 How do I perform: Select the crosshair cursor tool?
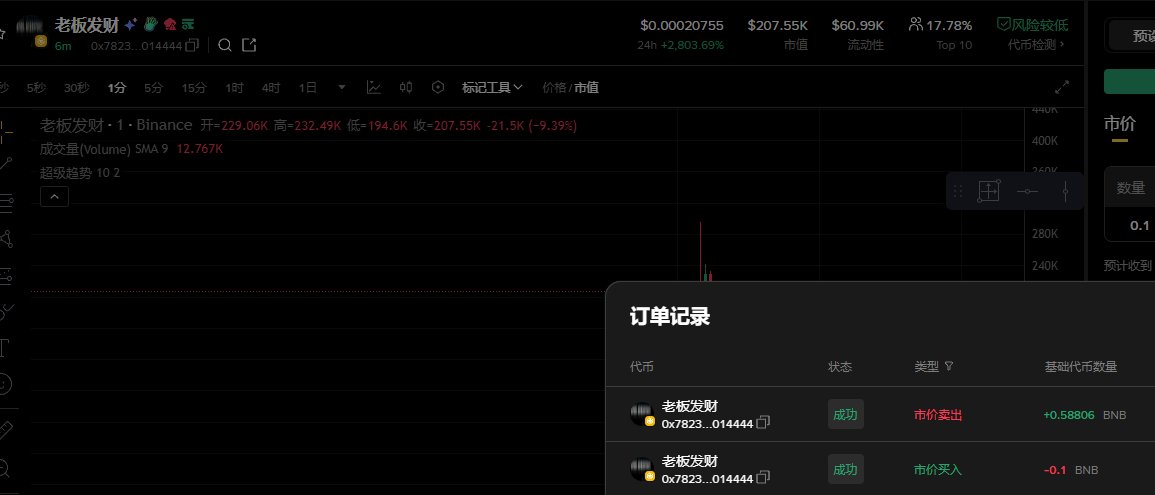coord(6,133)
